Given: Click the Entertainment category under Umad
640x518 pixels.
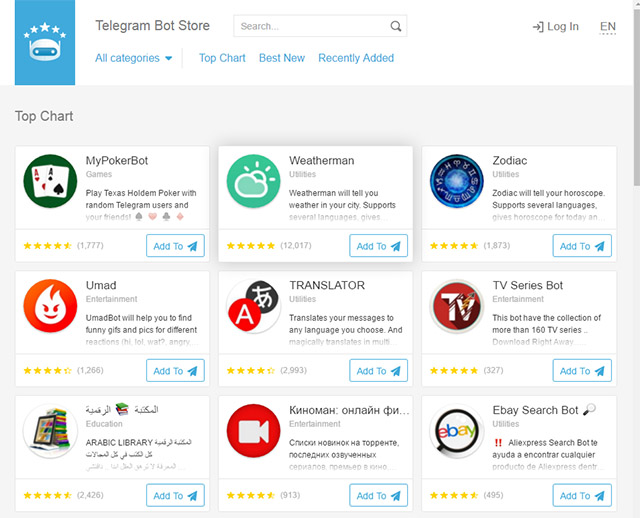Looking at the screenshot, I should pos(111,299).
